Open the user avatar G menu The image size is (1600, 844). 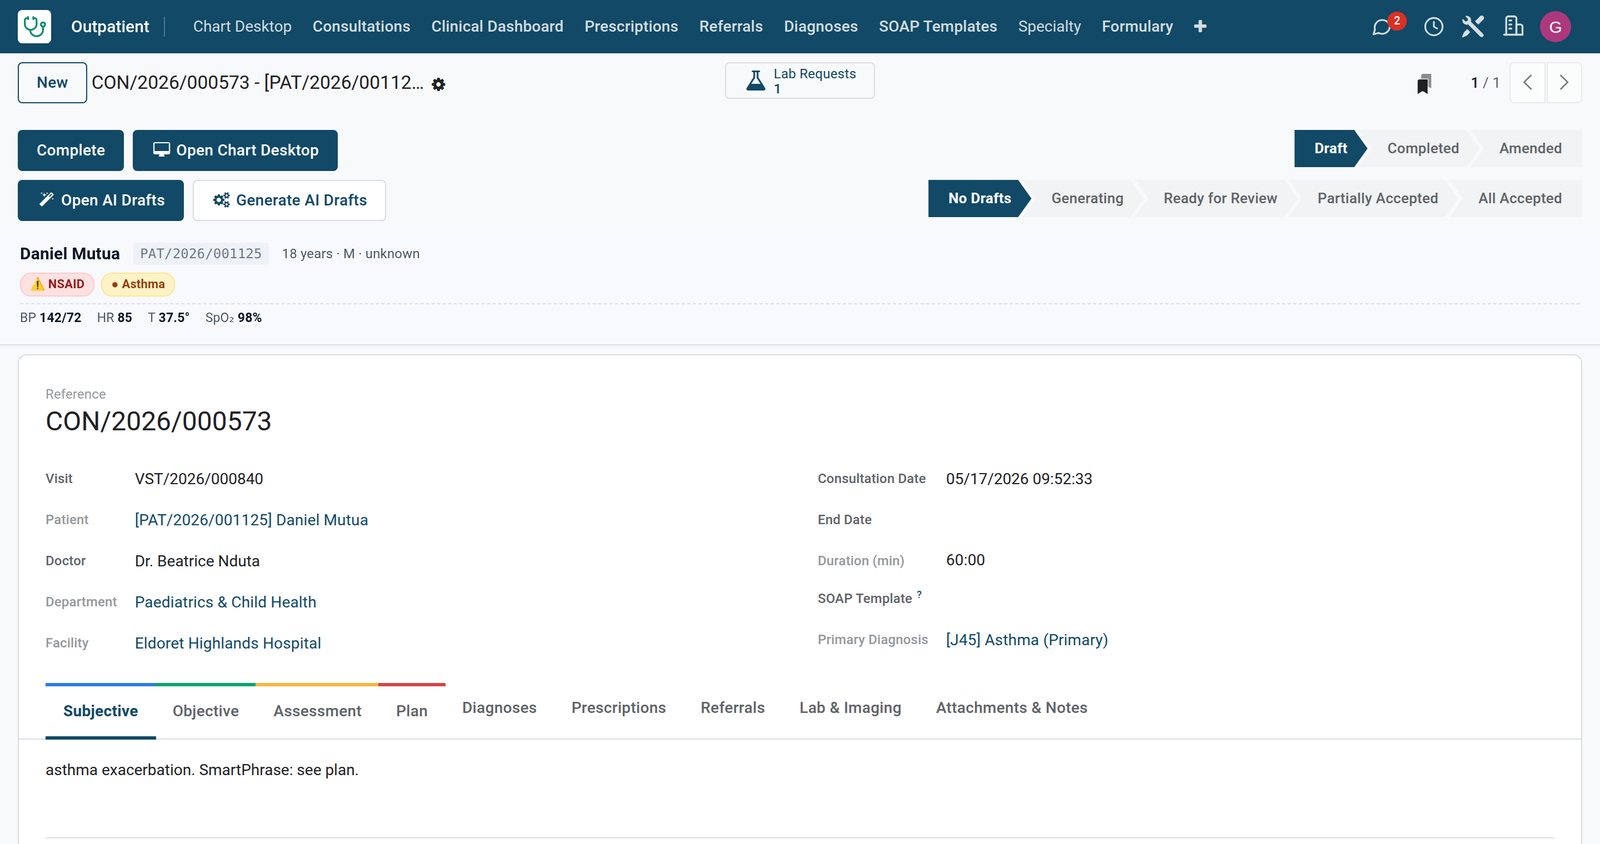(x=1555, y=26)
